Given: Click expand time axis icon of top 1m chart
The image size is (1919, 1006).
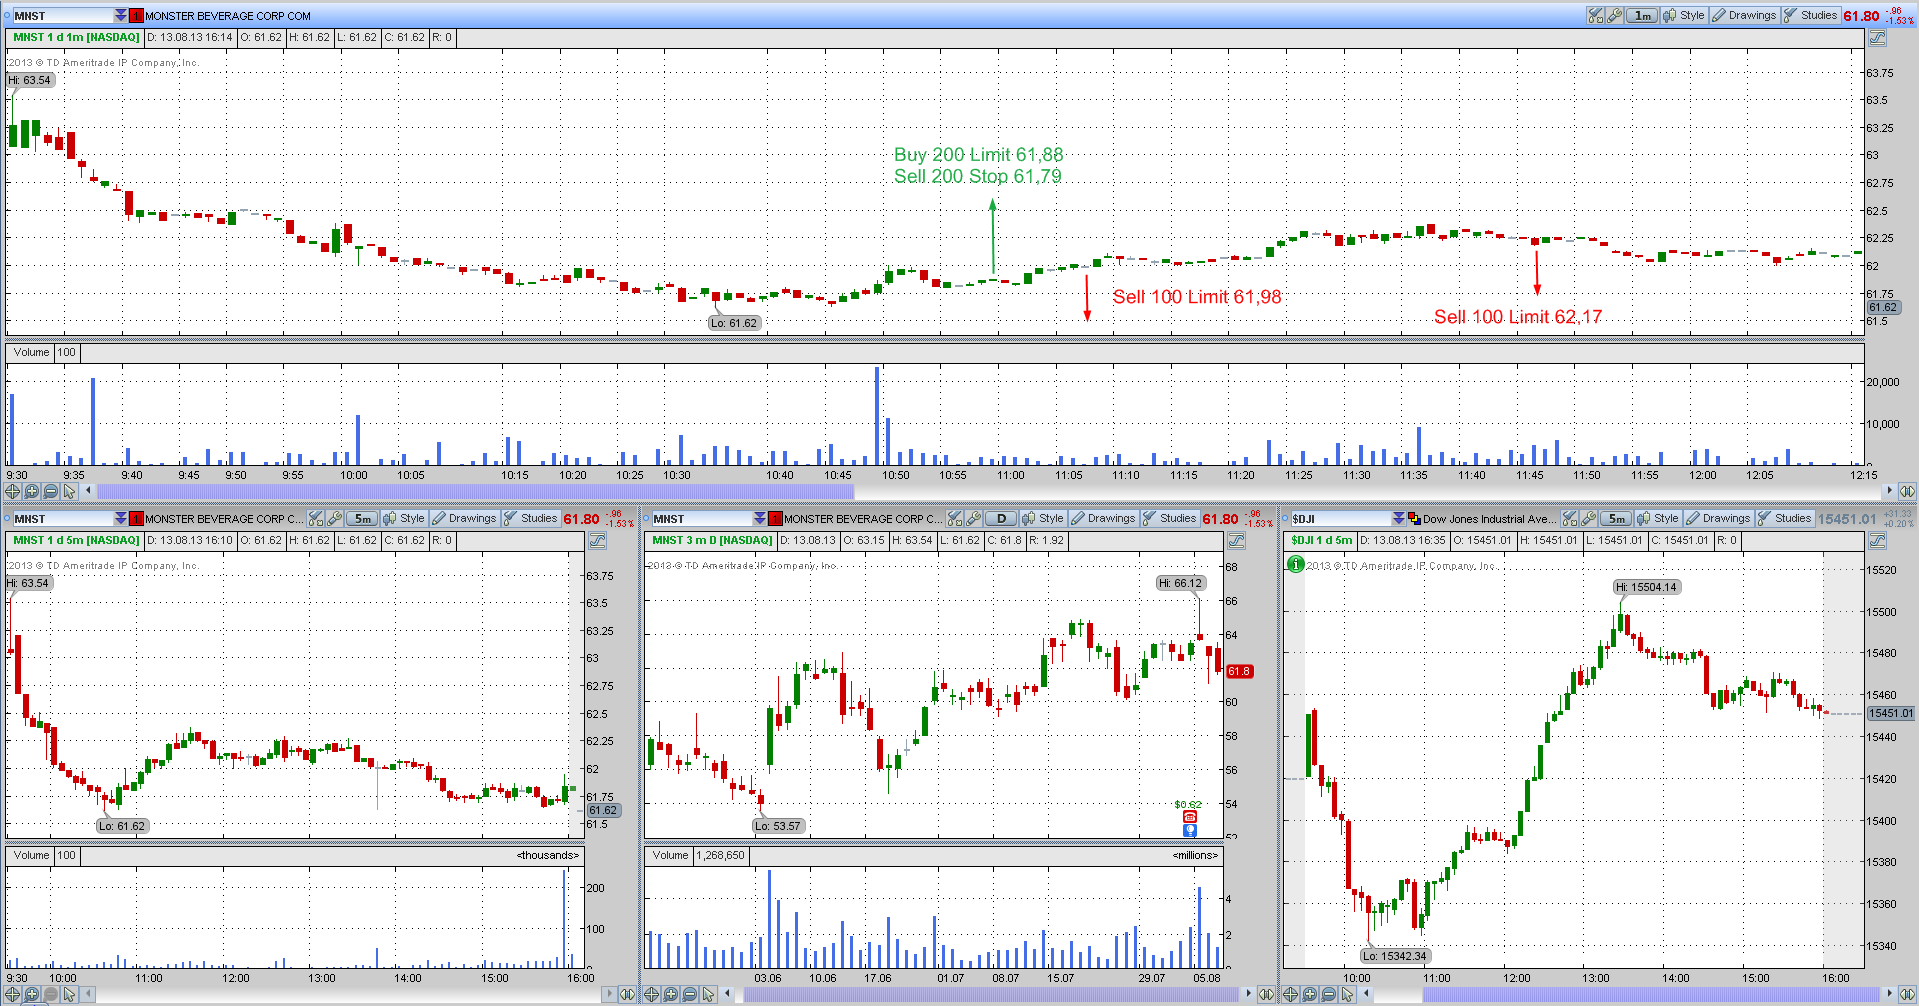Looking at the screenshot, I should pyautogui.click(x=1906, y=491).
